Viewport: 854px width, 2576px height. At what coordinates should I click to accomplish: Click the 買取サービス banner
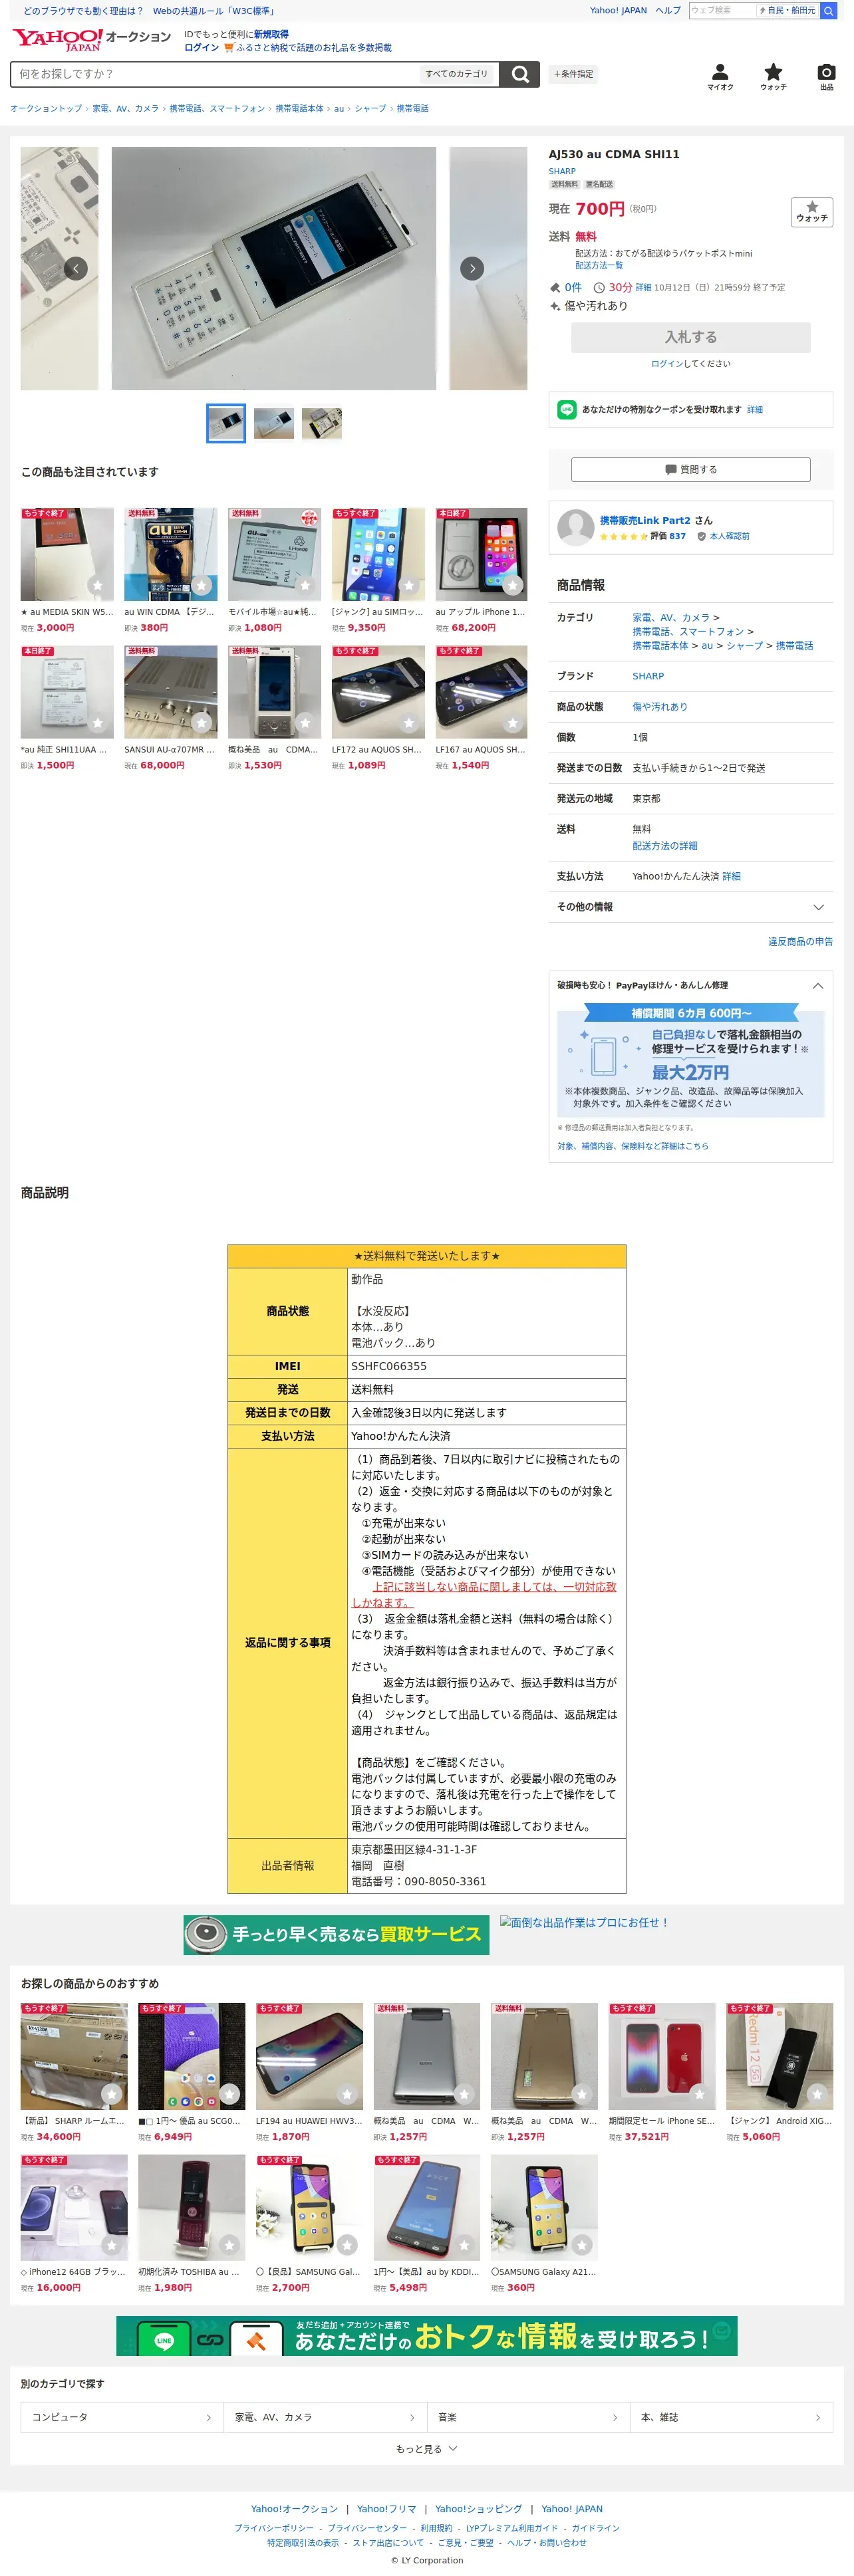pos(336,1935)
